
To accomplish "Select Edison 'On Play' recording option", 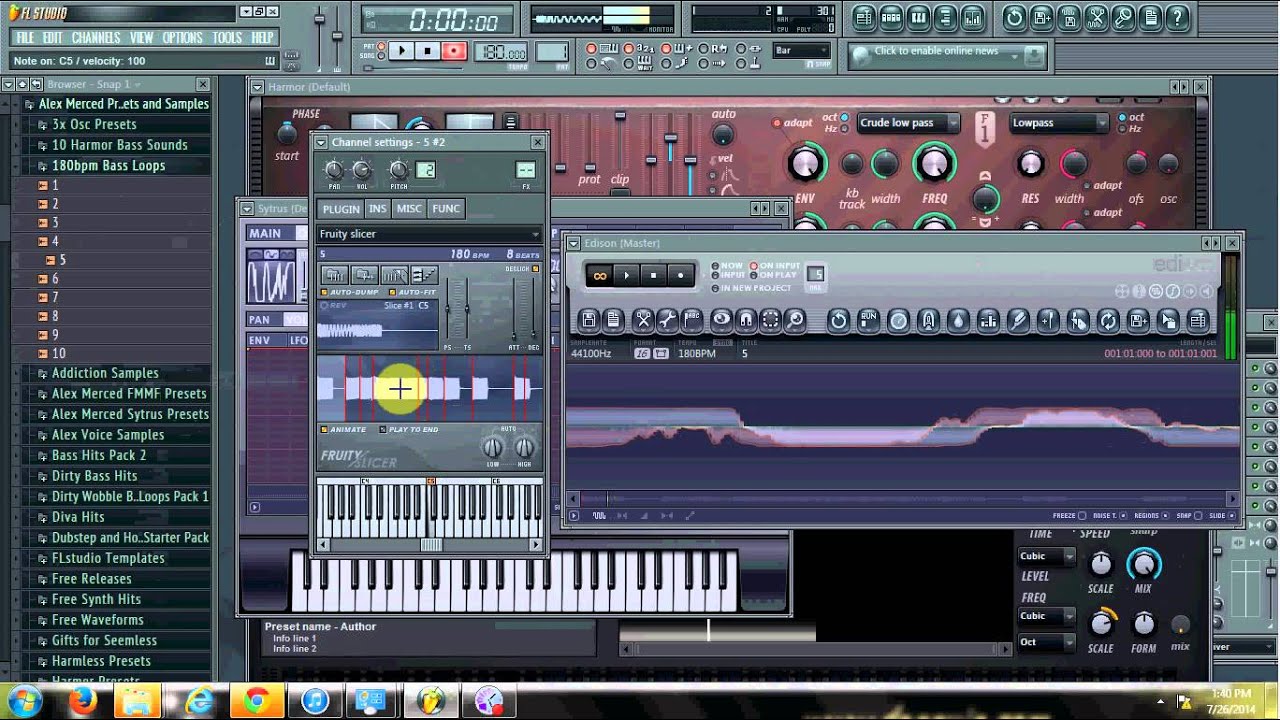I will [773, 275].
